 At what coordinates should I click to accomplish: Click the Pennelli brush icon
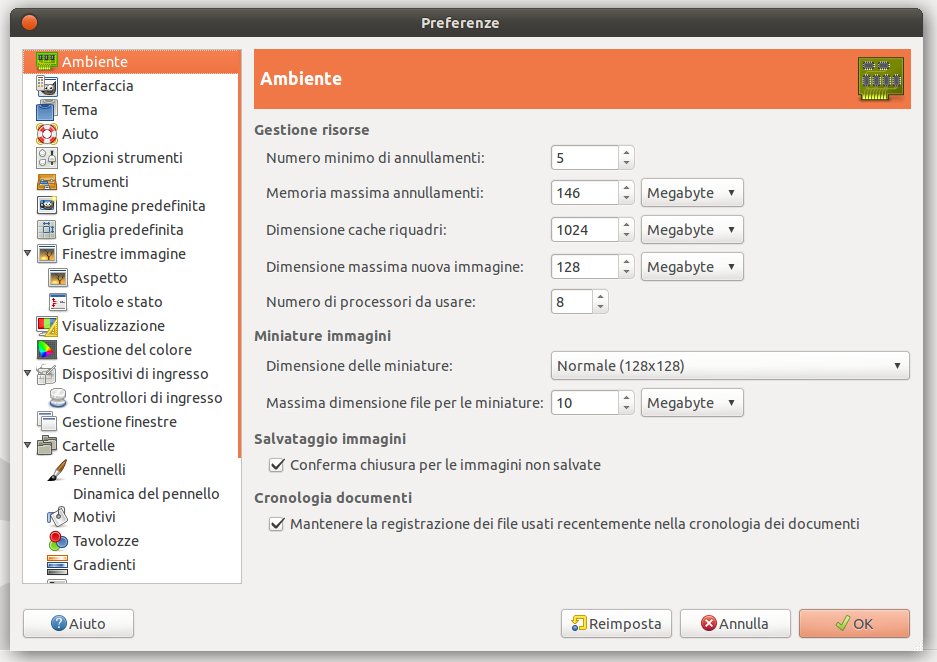(x=57, y=470)
